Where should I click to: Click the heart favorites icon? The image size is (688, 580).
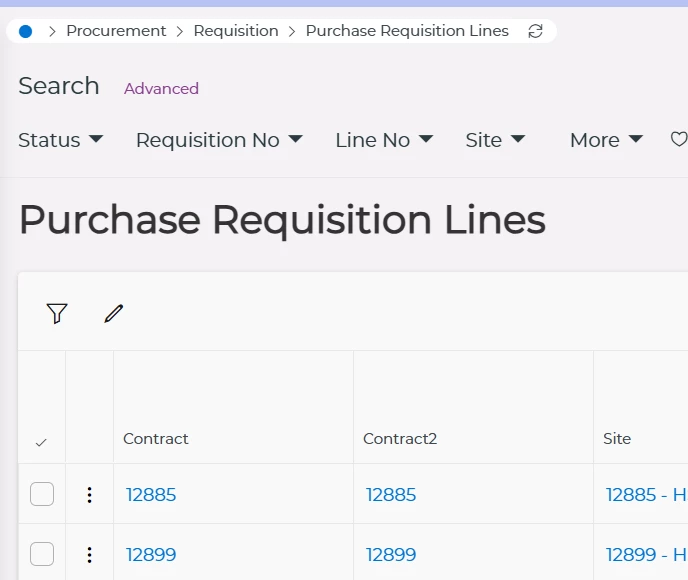678,140
